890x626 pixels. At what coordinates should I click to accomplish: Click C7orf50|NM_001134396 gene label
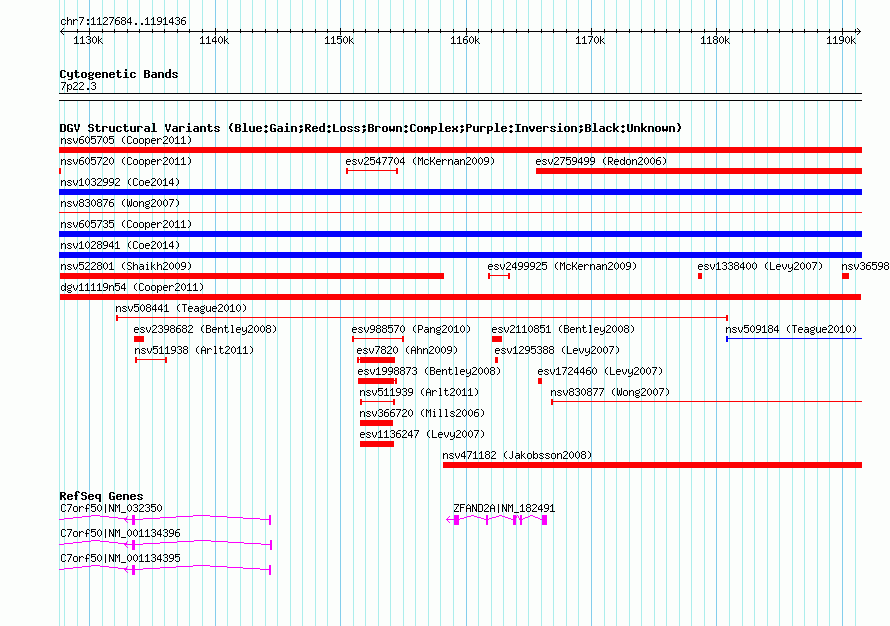click(120, 533)
